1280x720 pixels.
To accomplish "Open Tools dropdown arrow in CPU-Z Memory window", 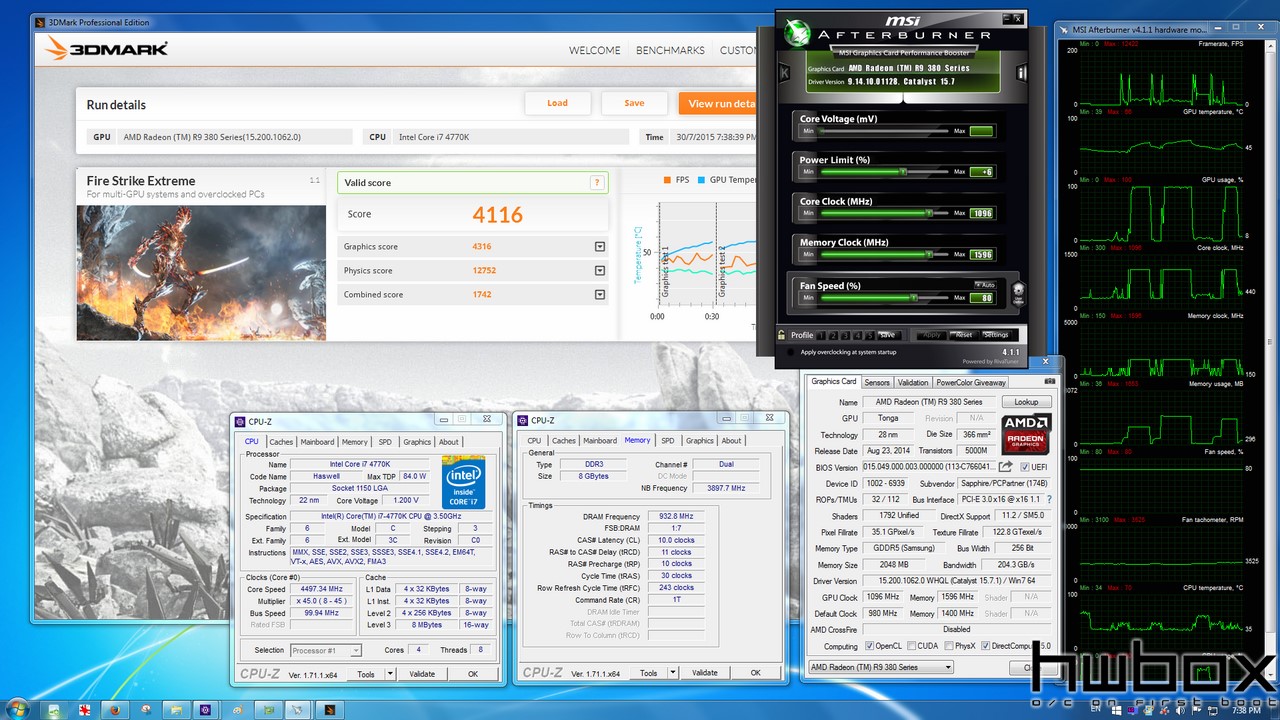I will (671, 673).
